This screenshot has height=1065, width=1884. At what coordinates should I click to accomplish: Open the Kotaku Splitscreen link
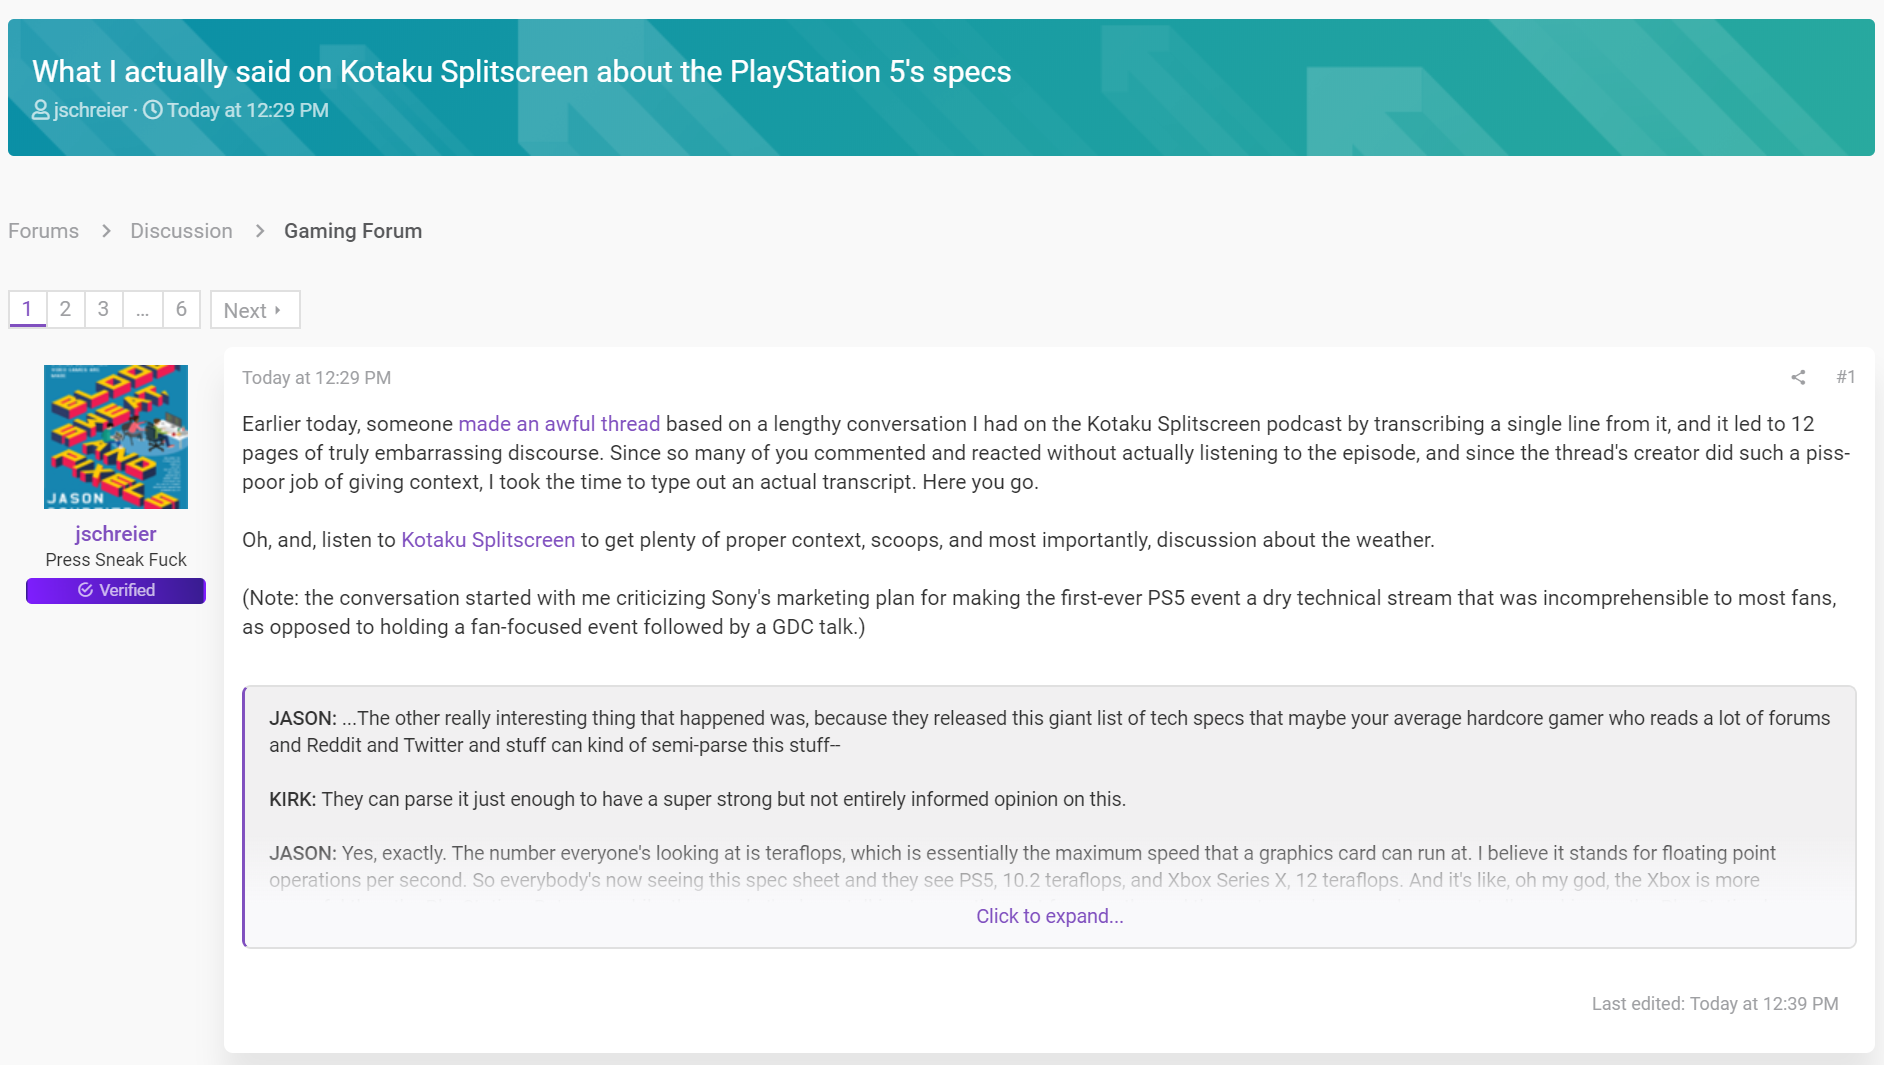click(488, 540)
